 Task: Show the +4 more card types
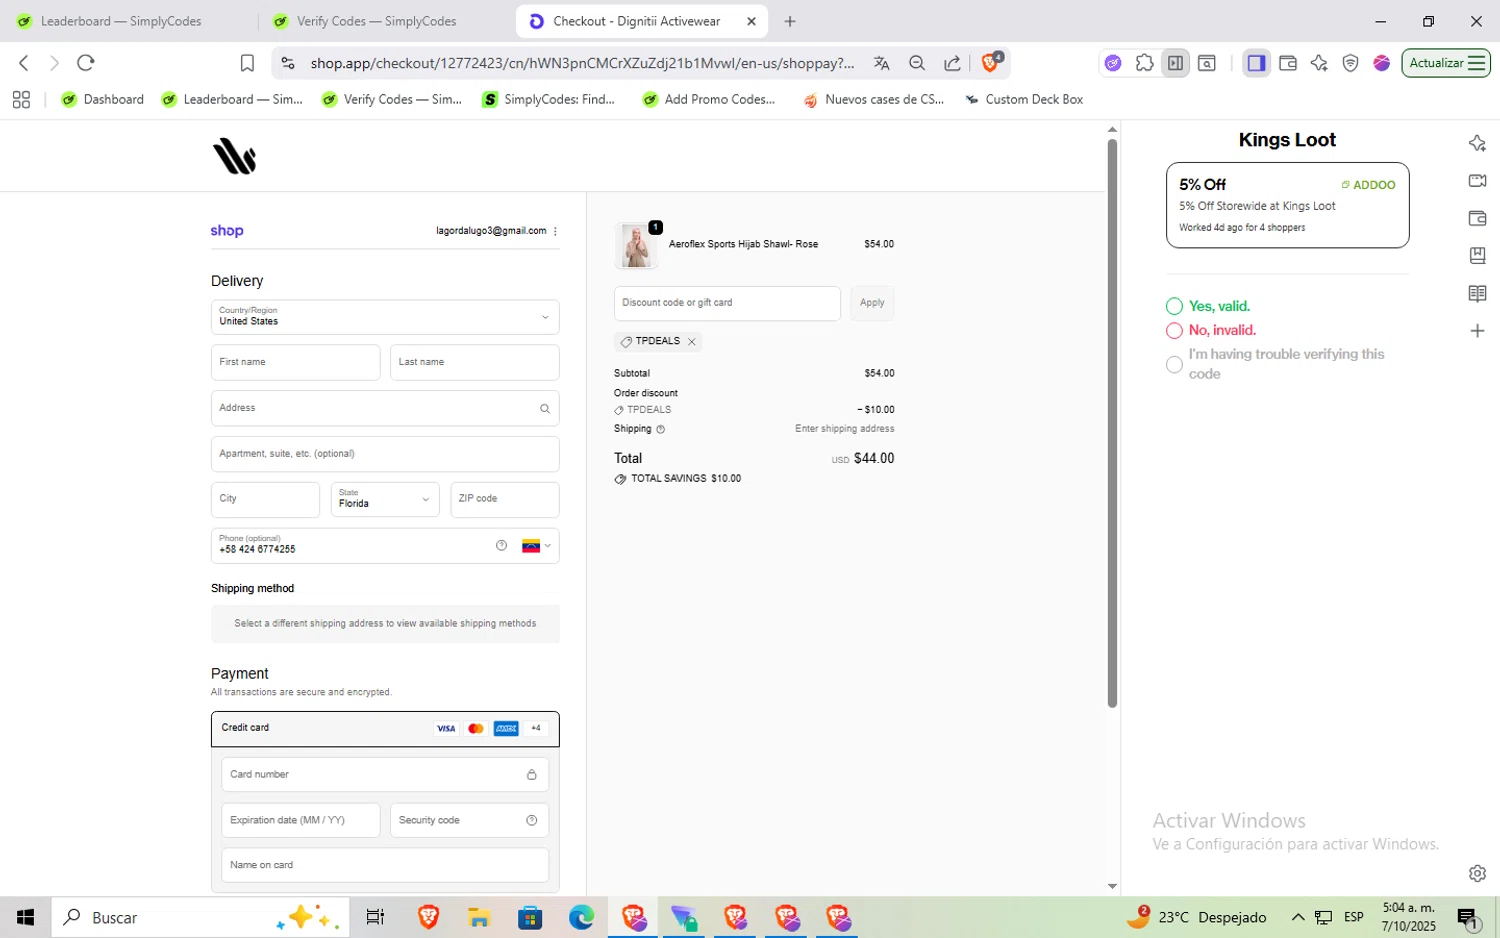coord(536,728)
